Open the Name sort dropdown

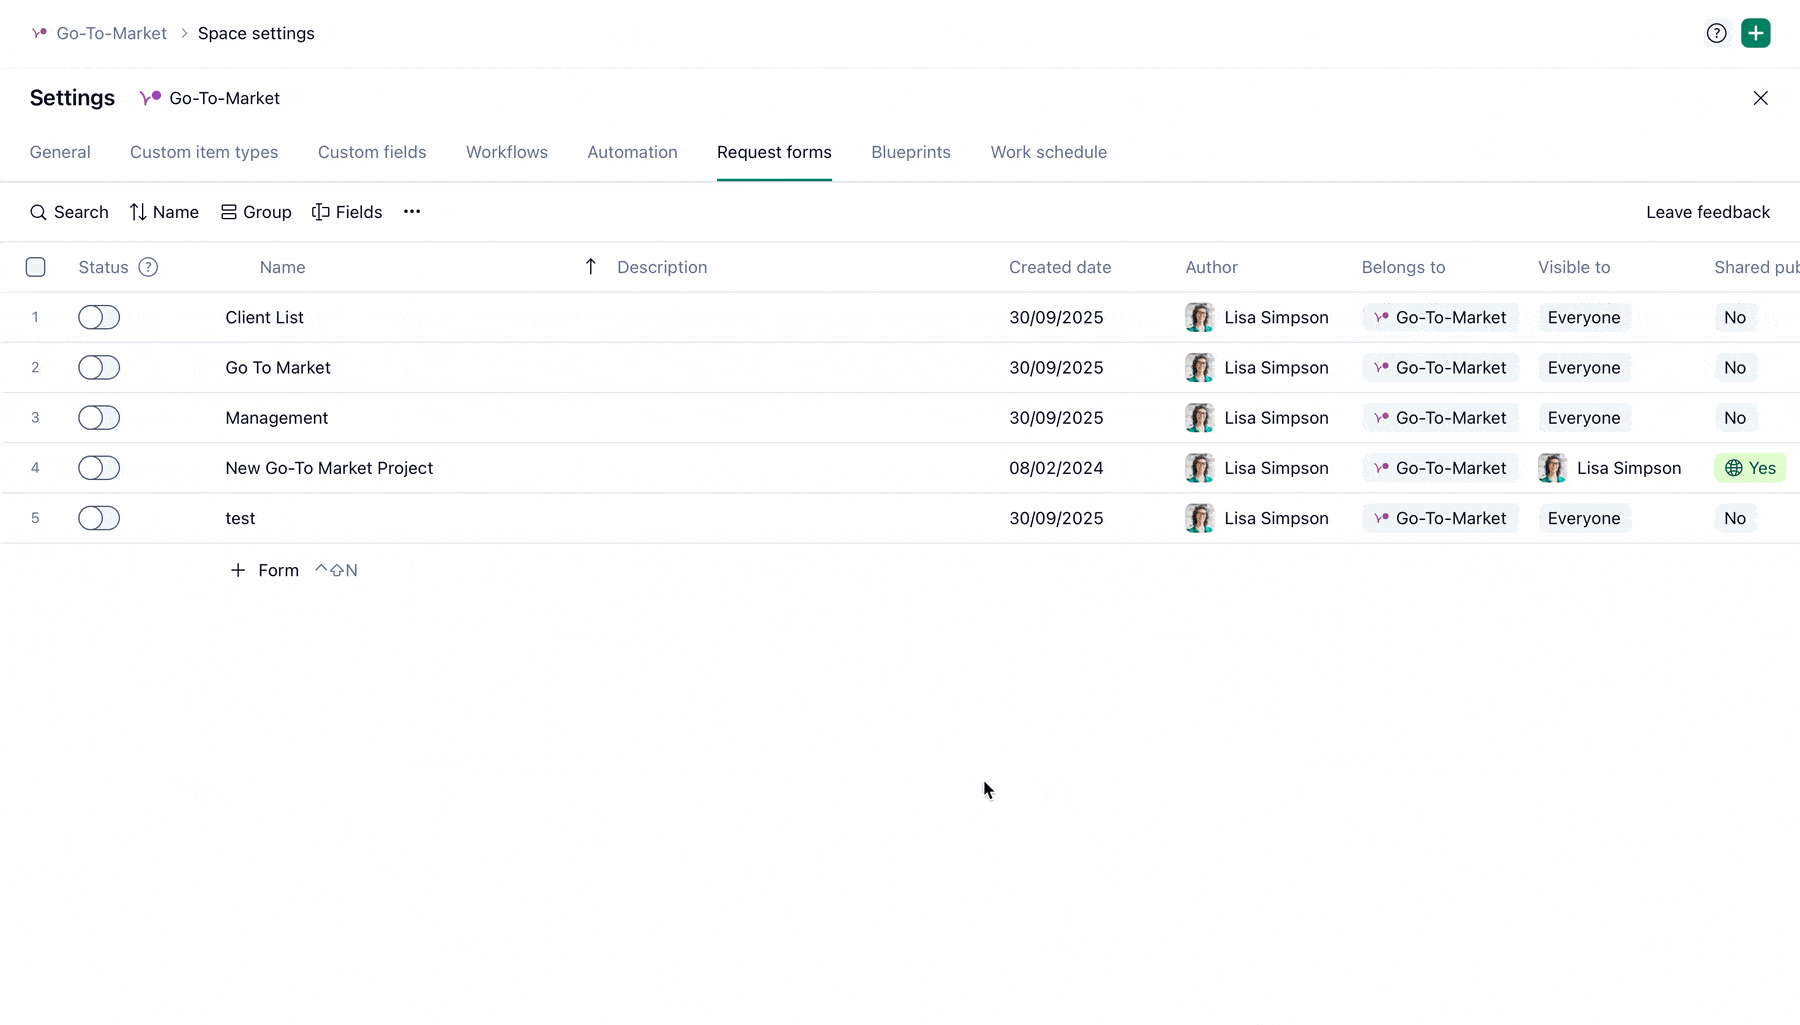(164, 212)
